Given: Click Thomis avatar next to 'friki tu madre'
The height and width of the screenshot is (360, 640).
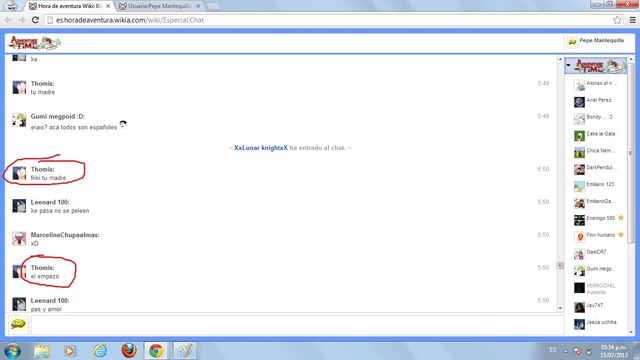Looking at the screenshot, I should (19, 173).
